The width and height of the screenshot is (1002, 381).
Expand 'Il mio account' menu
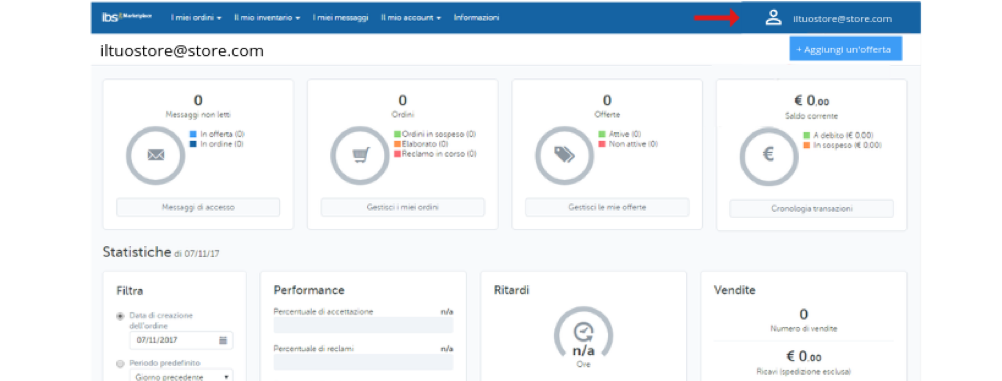coord(411,18)
